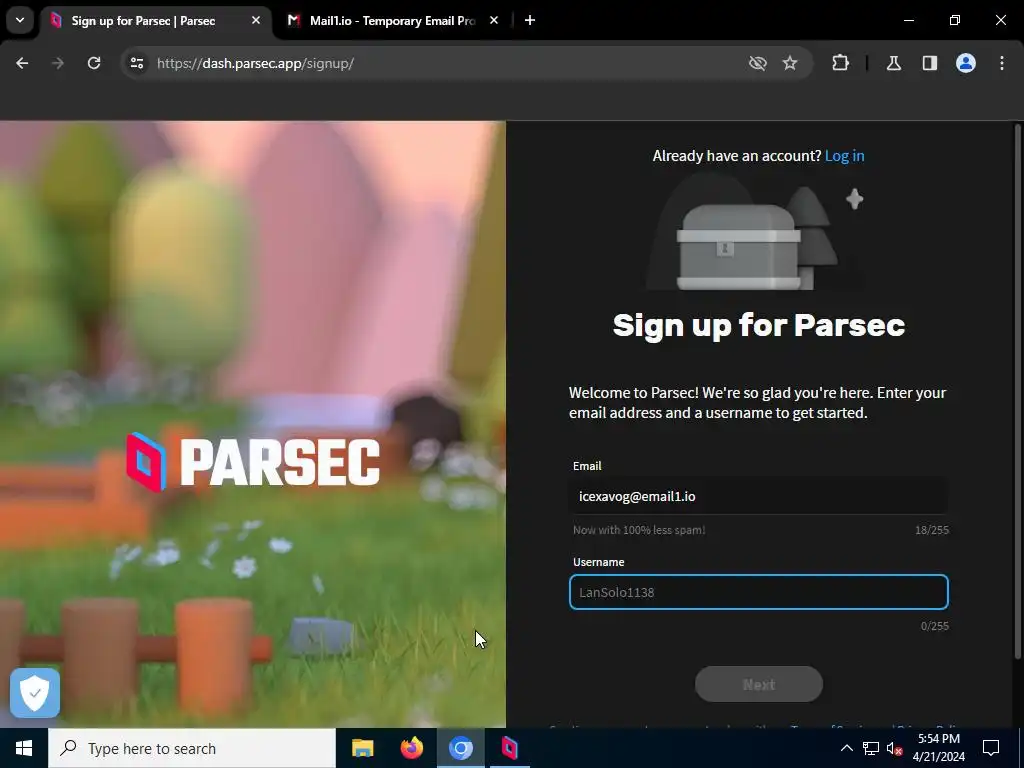Open File Explorer from the taskbar

(362, 748)
